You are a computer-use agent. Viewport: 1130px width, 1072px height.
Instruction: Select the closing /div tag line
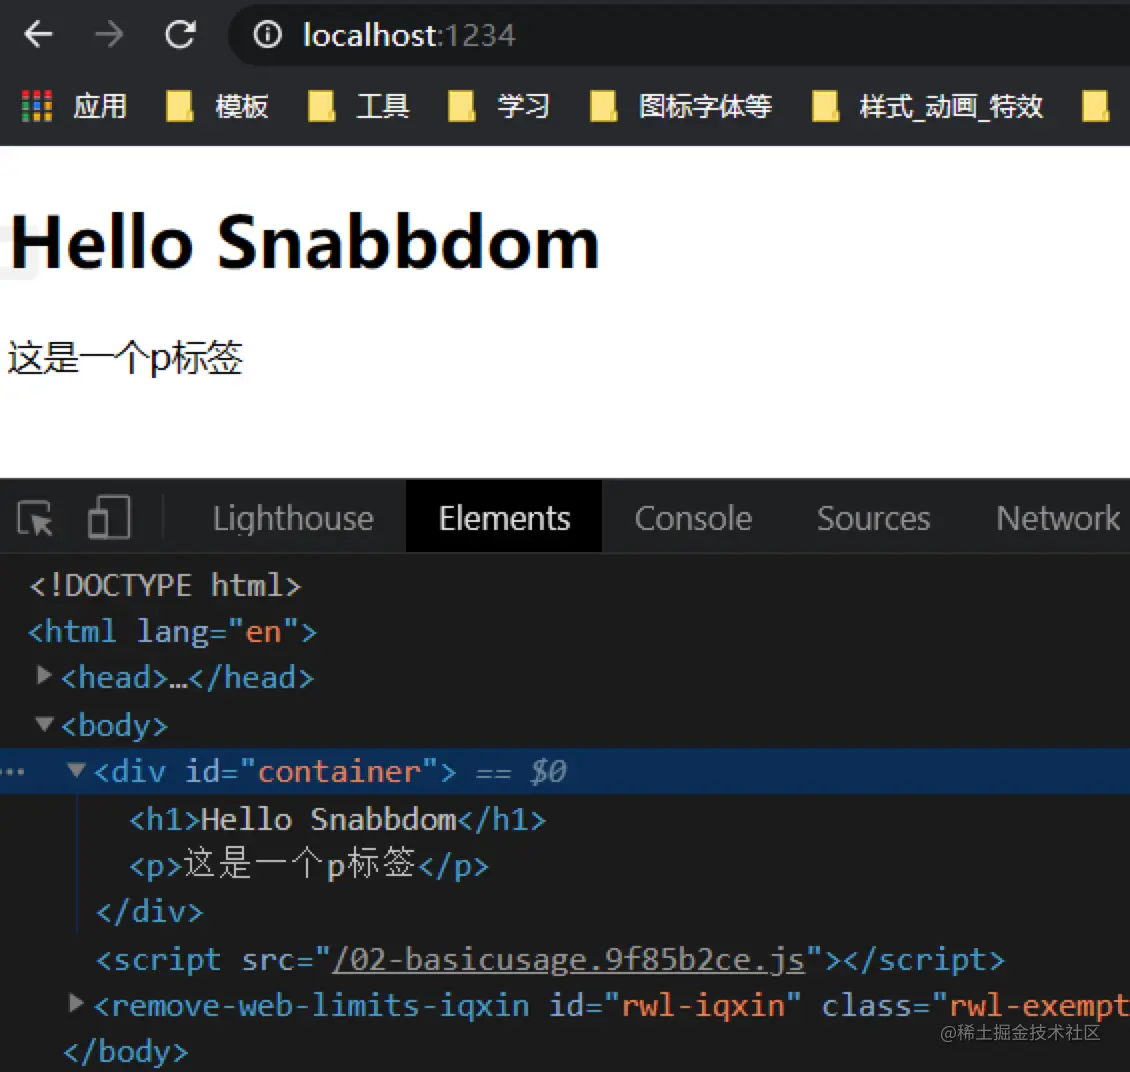pos(150,912)
